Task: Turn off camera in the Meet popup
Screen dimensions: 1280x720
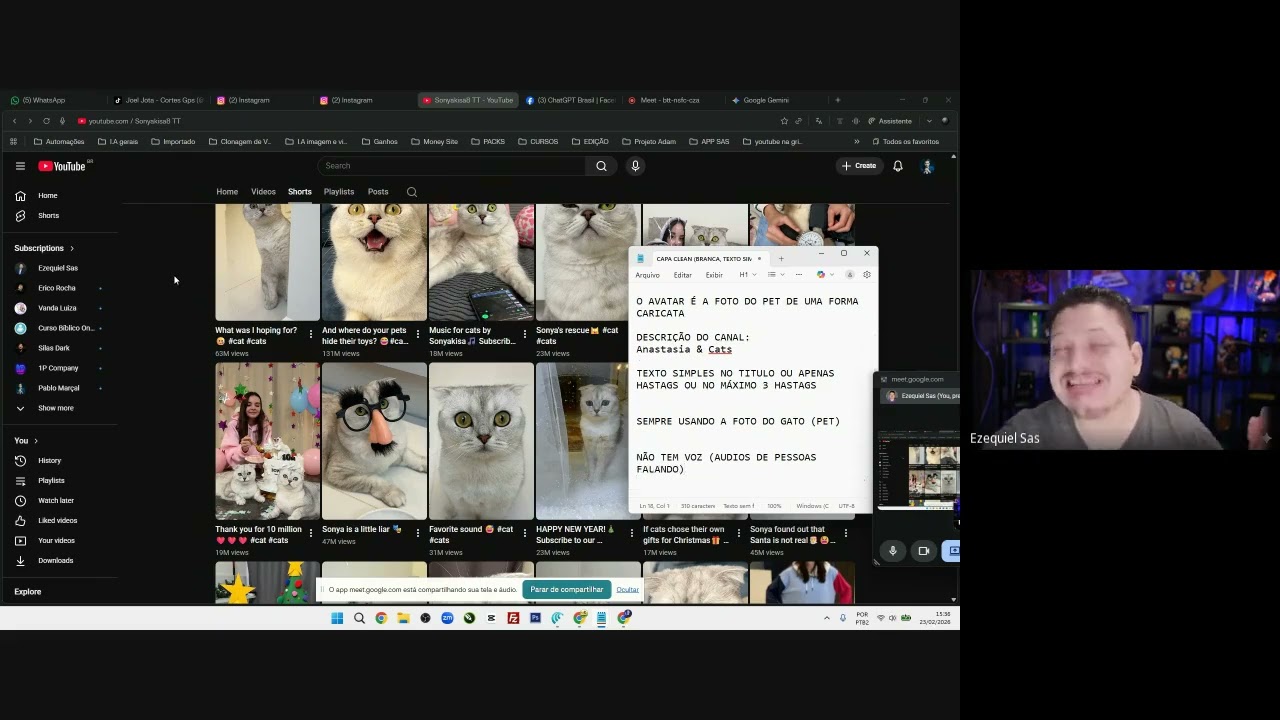Action: [x=923, y=551]
